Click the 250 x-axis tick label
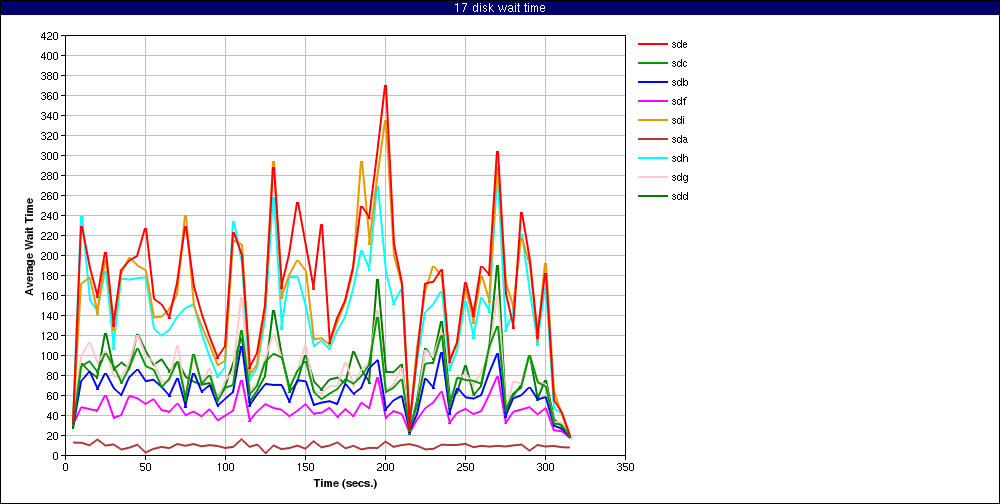Screen dimensions: 1000x504 (465, 466)
